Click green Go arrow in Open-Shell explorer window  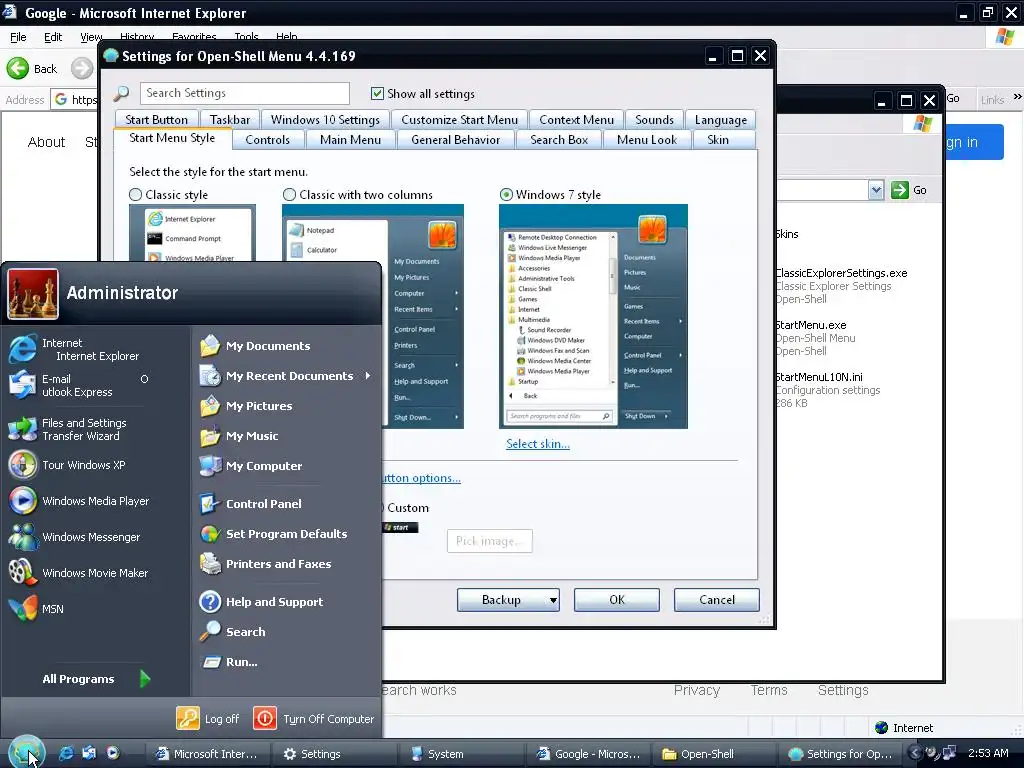click(900, 190)
